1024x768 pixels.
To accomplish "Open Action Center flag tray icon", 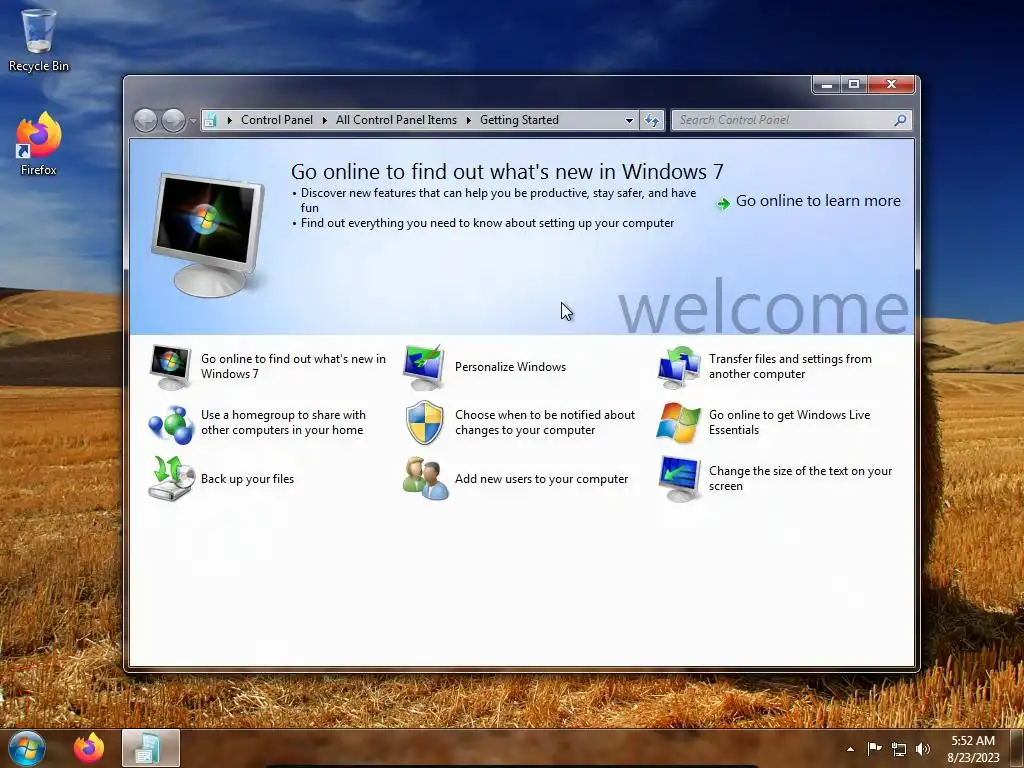I will [x=874, y=748].
